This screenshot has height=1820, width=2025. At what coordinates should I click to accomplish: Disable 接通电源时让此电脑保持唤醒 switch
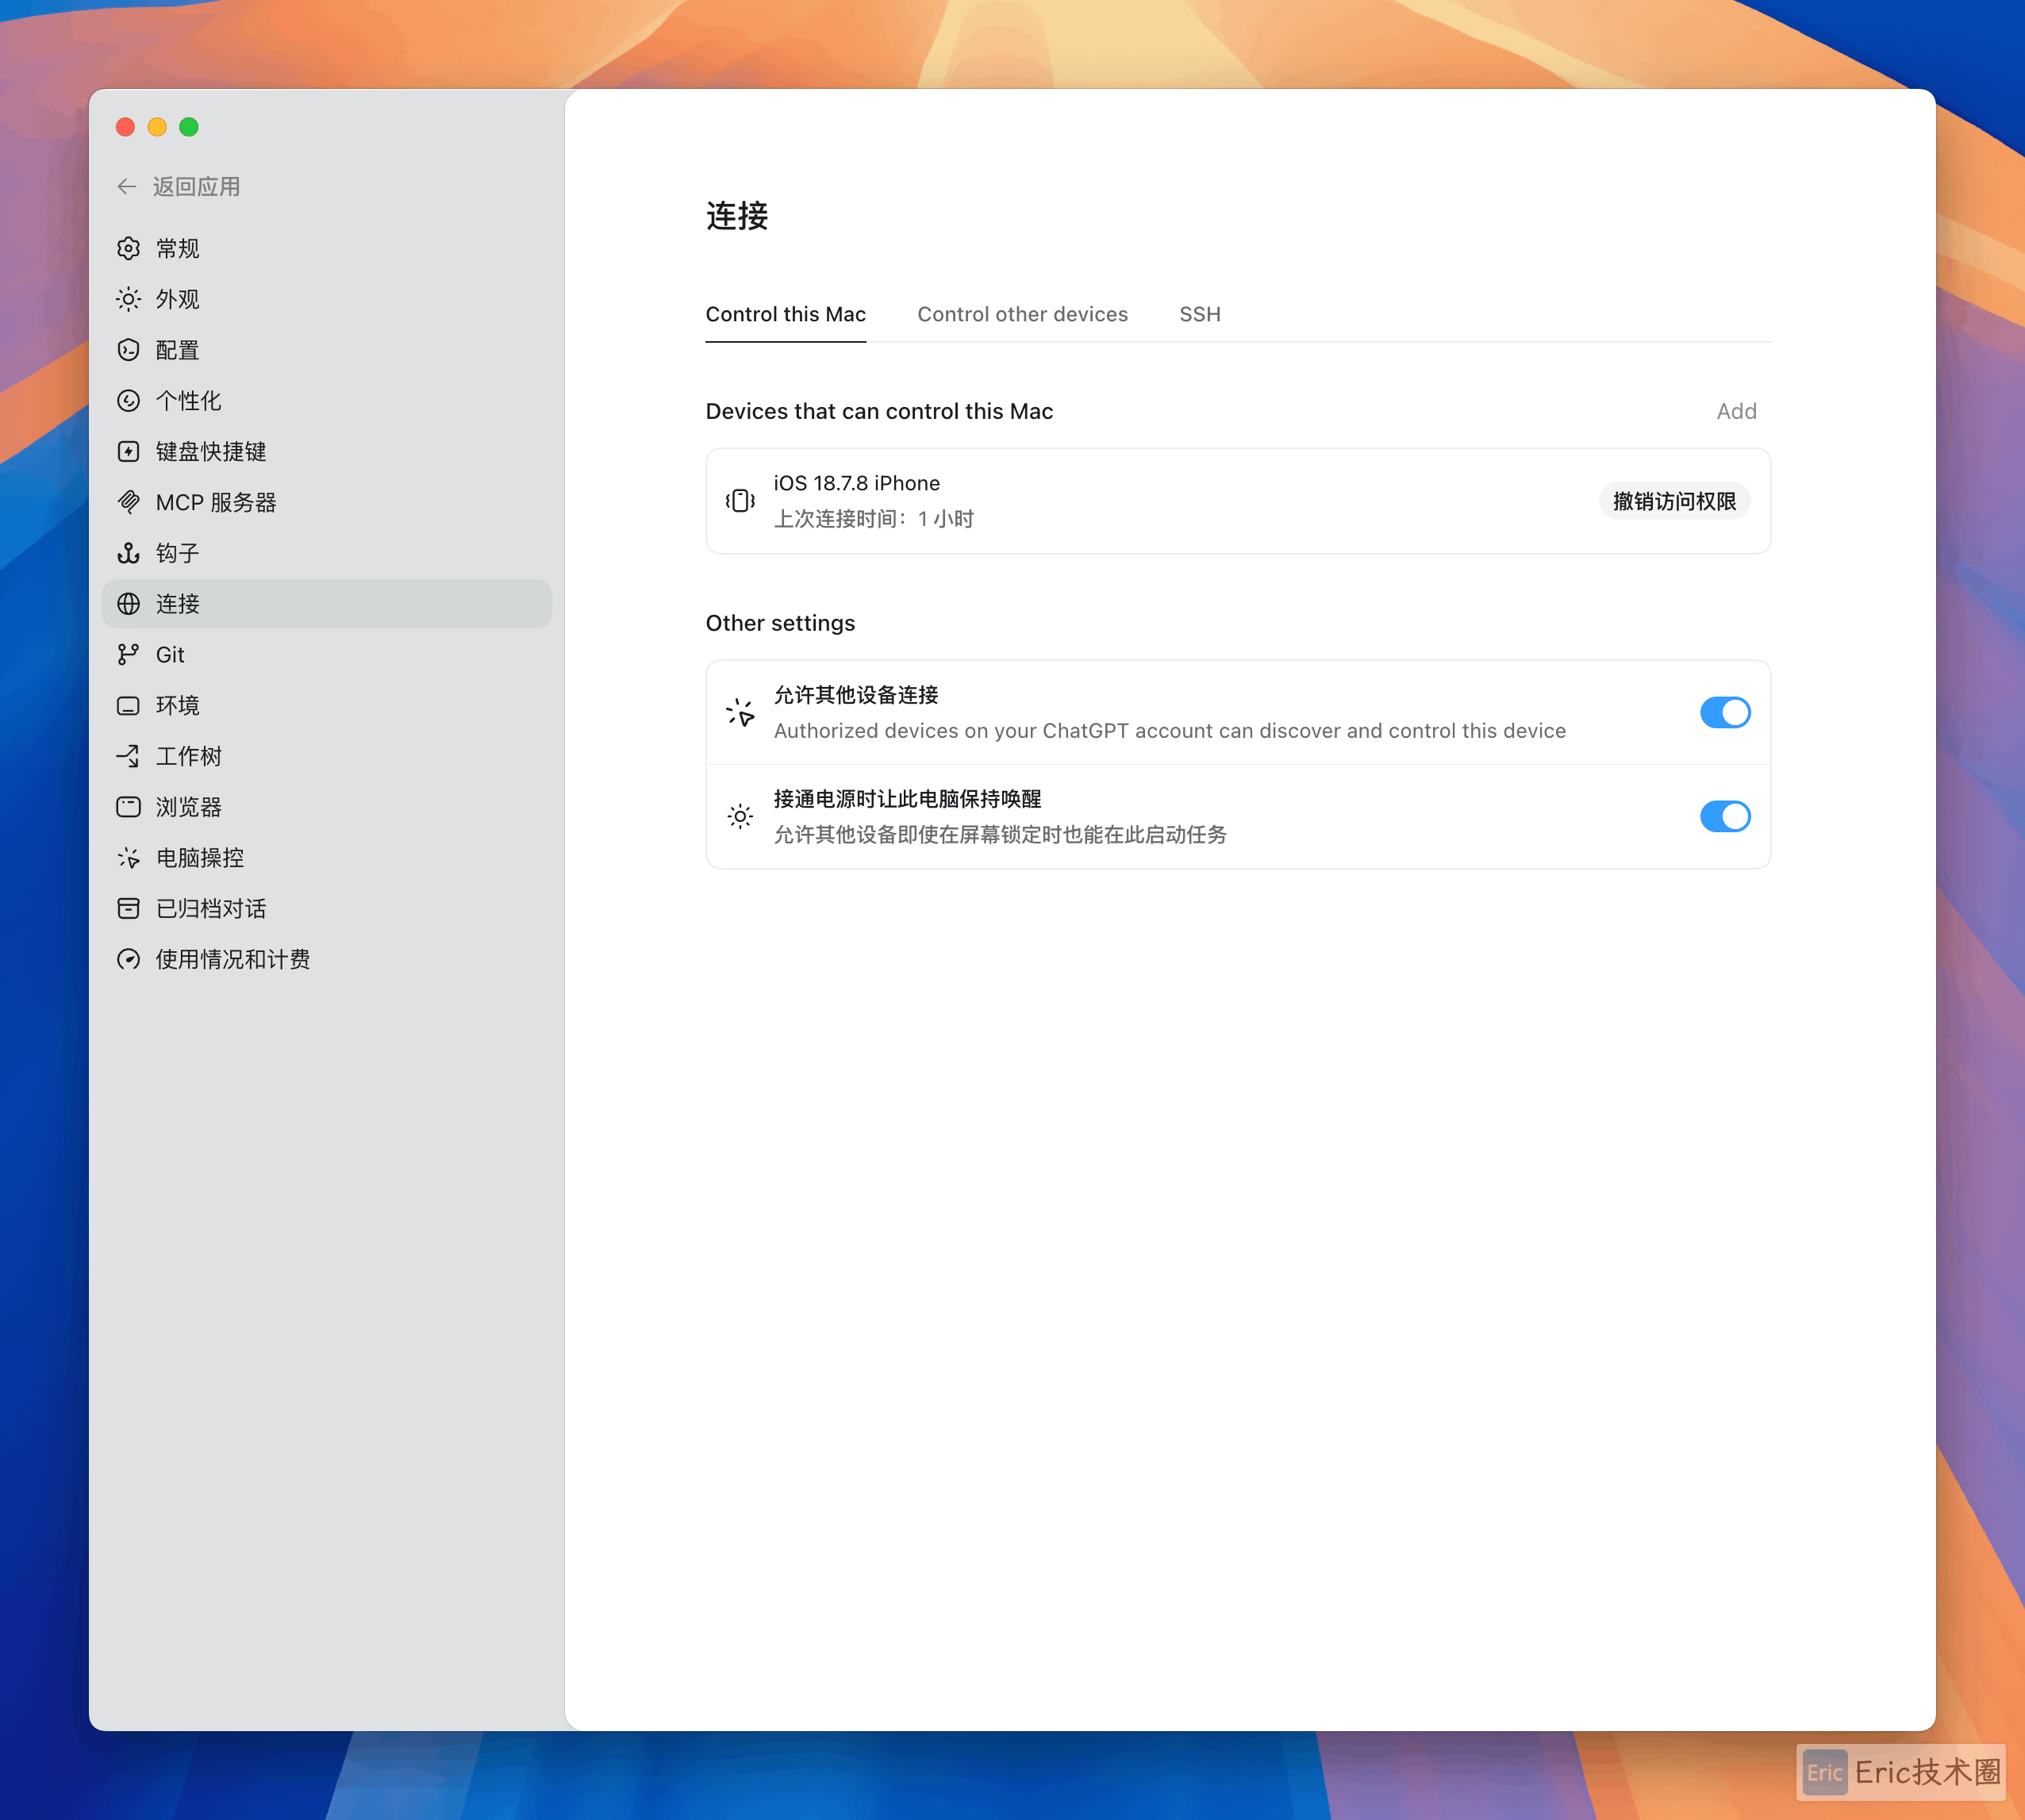(x=1725, y=817)
